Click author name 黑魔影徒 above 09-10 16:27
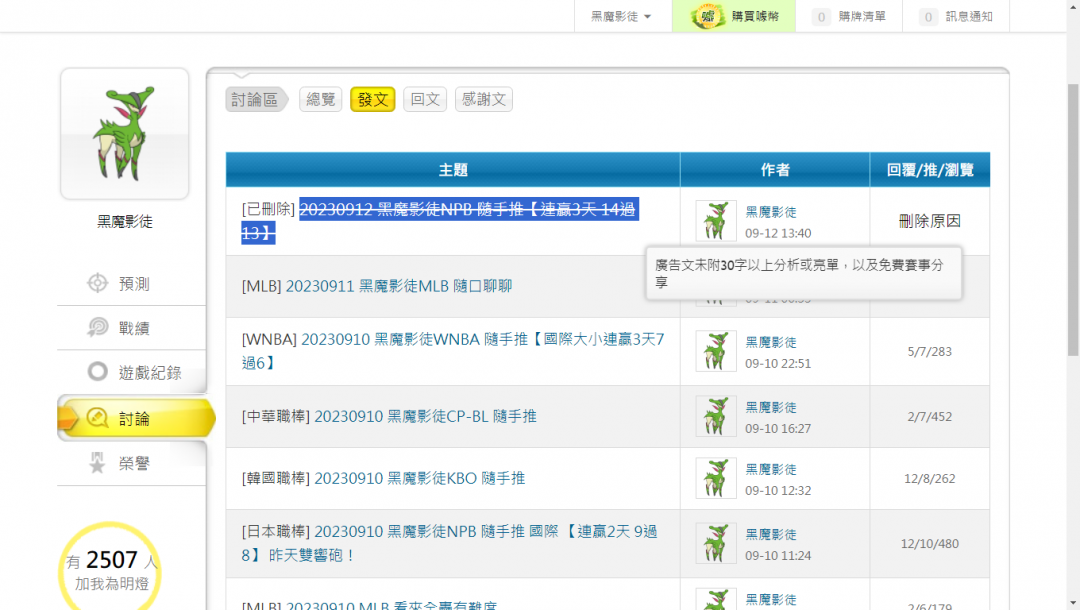Screen dimensions: 1080x610 (771, 408)
